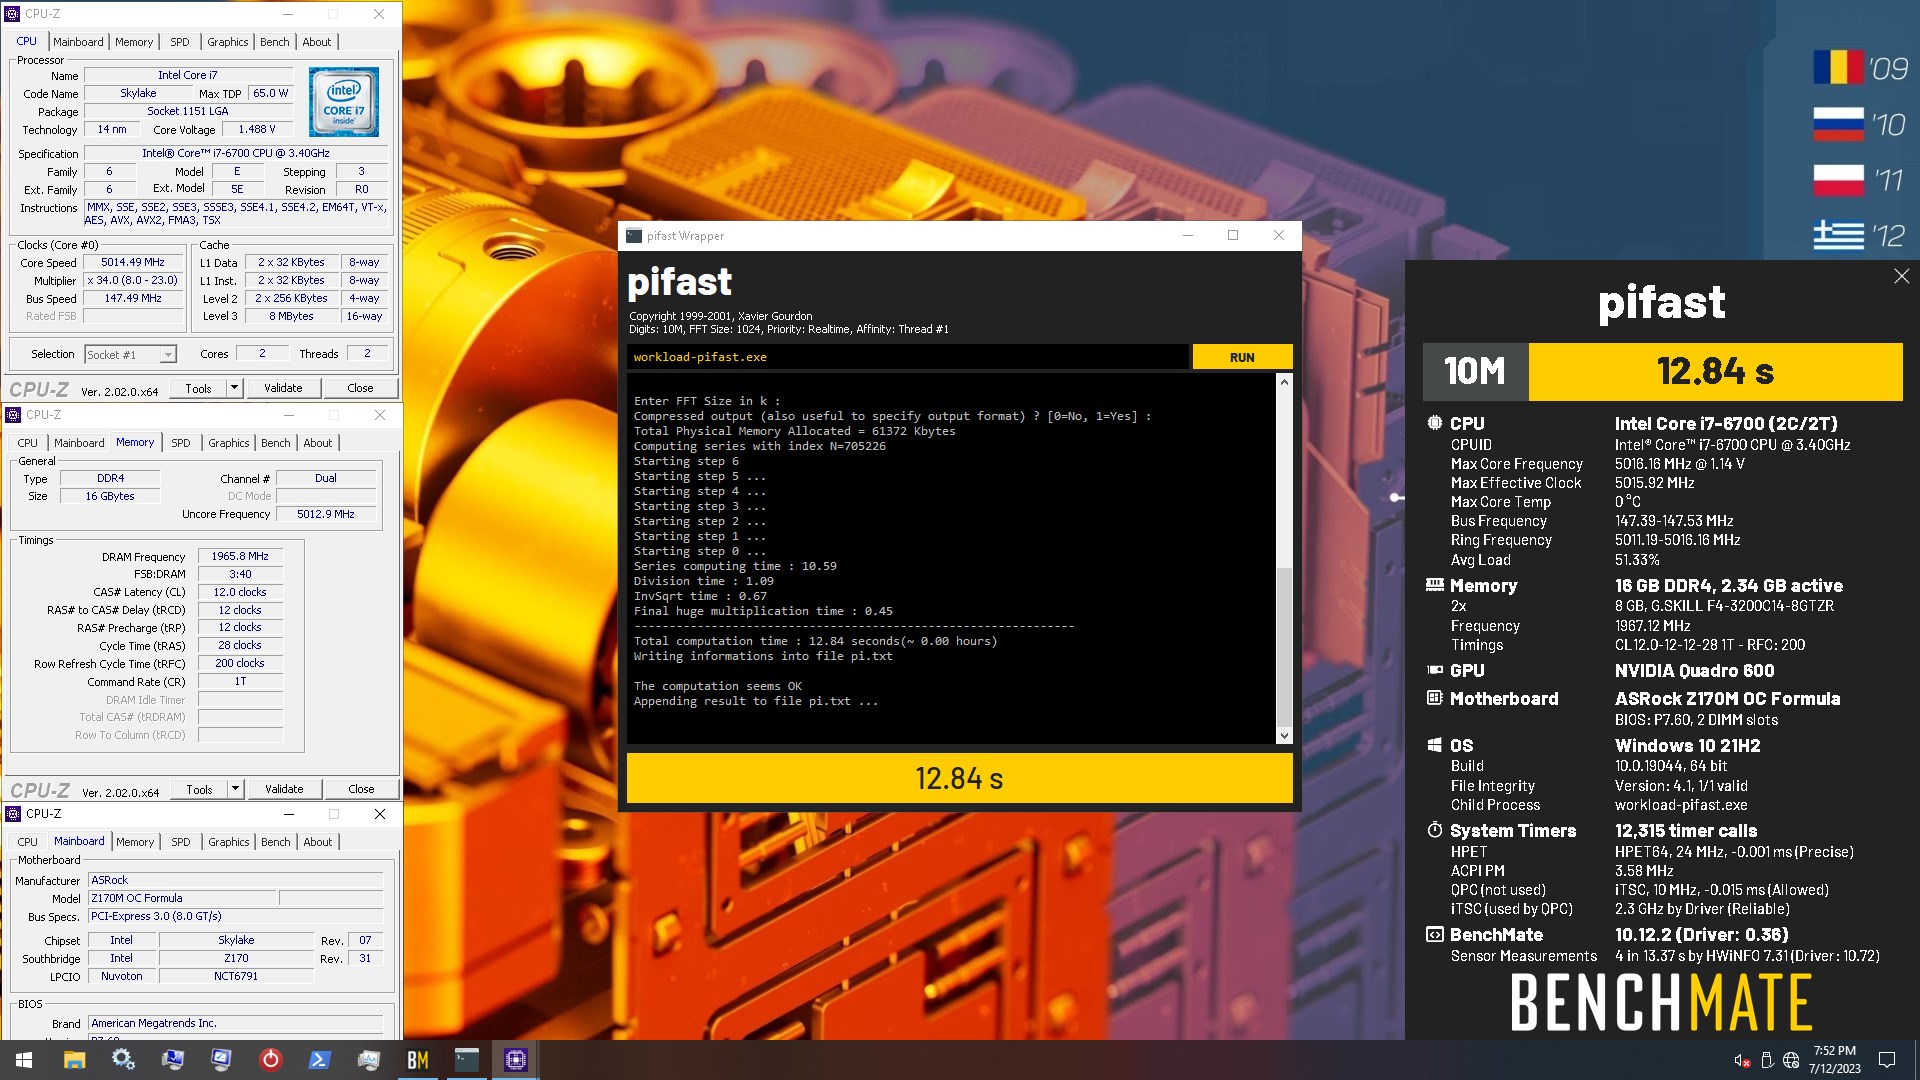Click the pifast console scrollbar up arrow

[1284, 382]
